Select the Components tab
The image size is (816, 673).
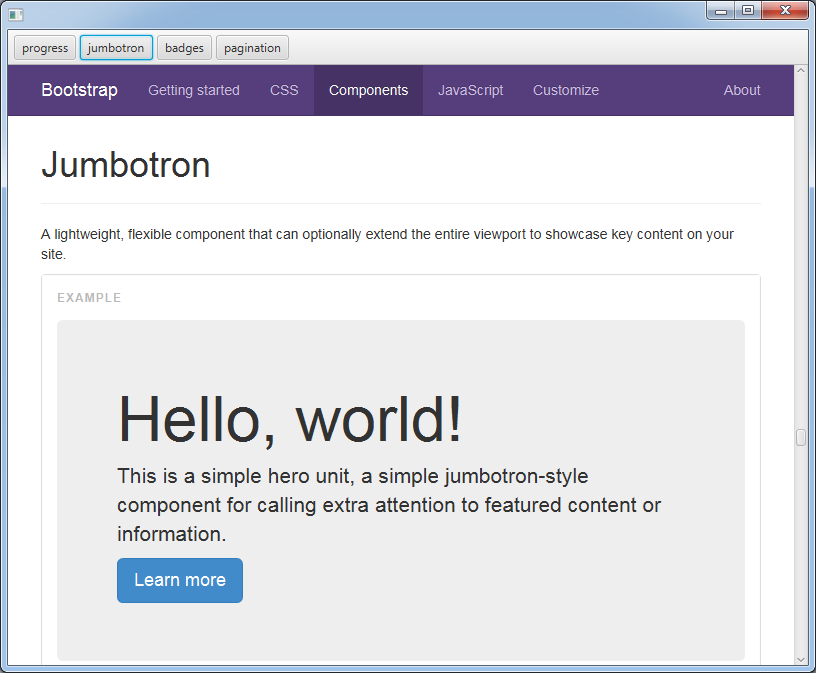tap(368, 90)
